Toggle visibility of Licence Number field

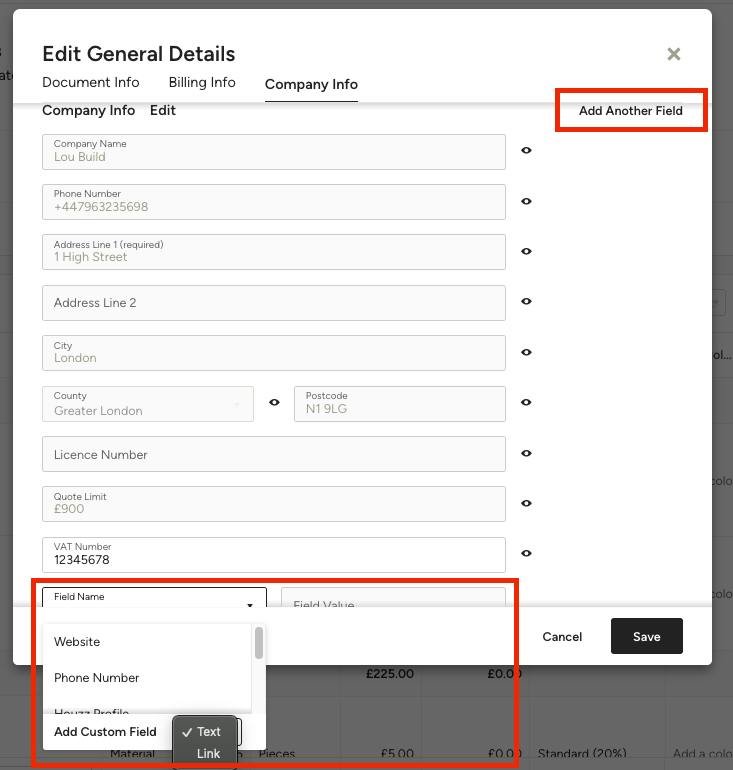[526, 453]
